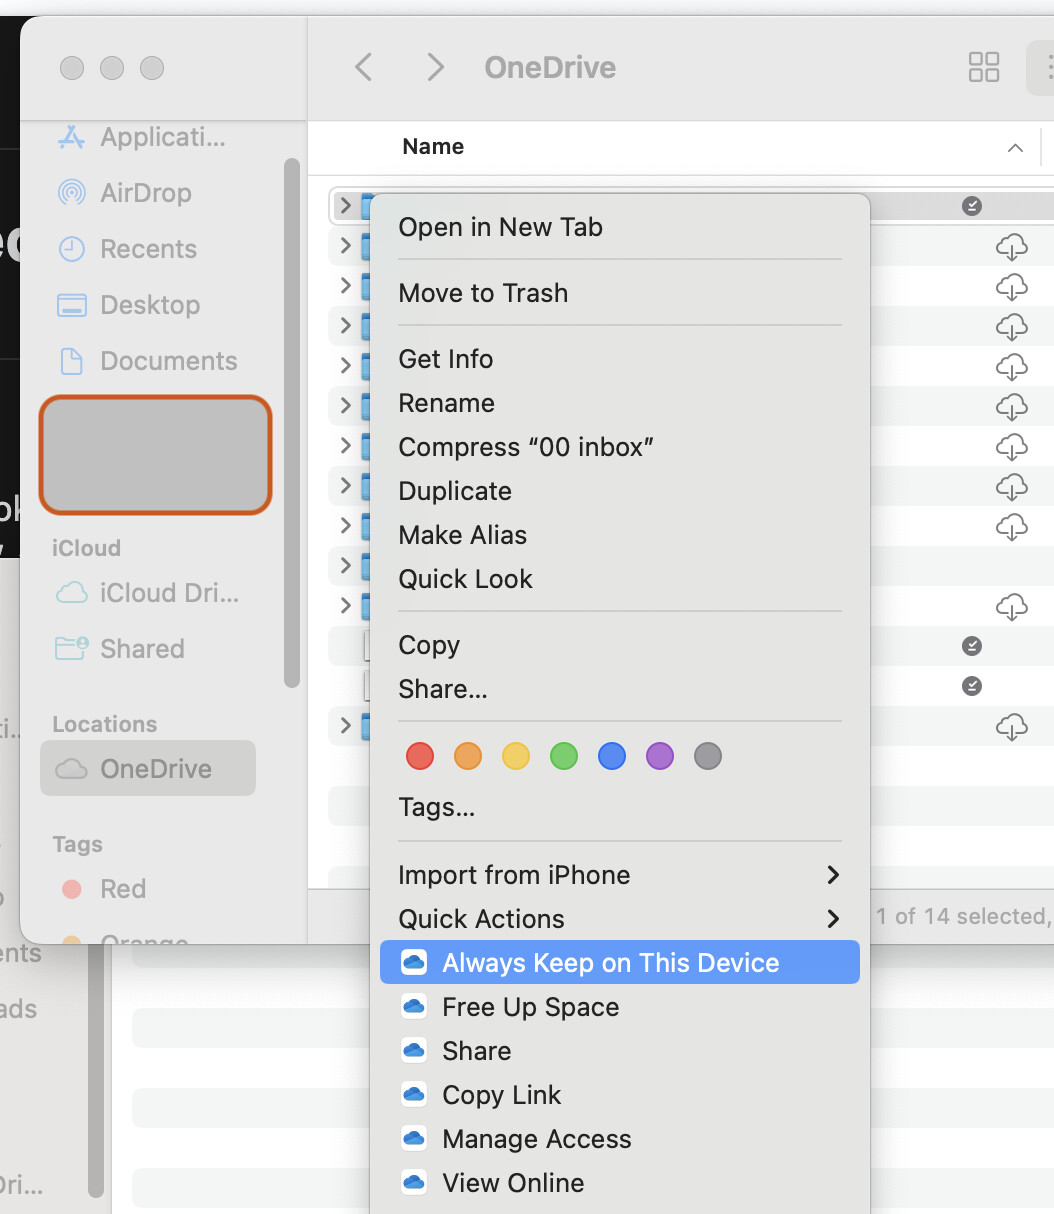Image resolution: width=1054 pixels, height=1214 pixels.
Task: Apply the yellow tag color dot
Action: pyautogui.click(x=516, y=756)
